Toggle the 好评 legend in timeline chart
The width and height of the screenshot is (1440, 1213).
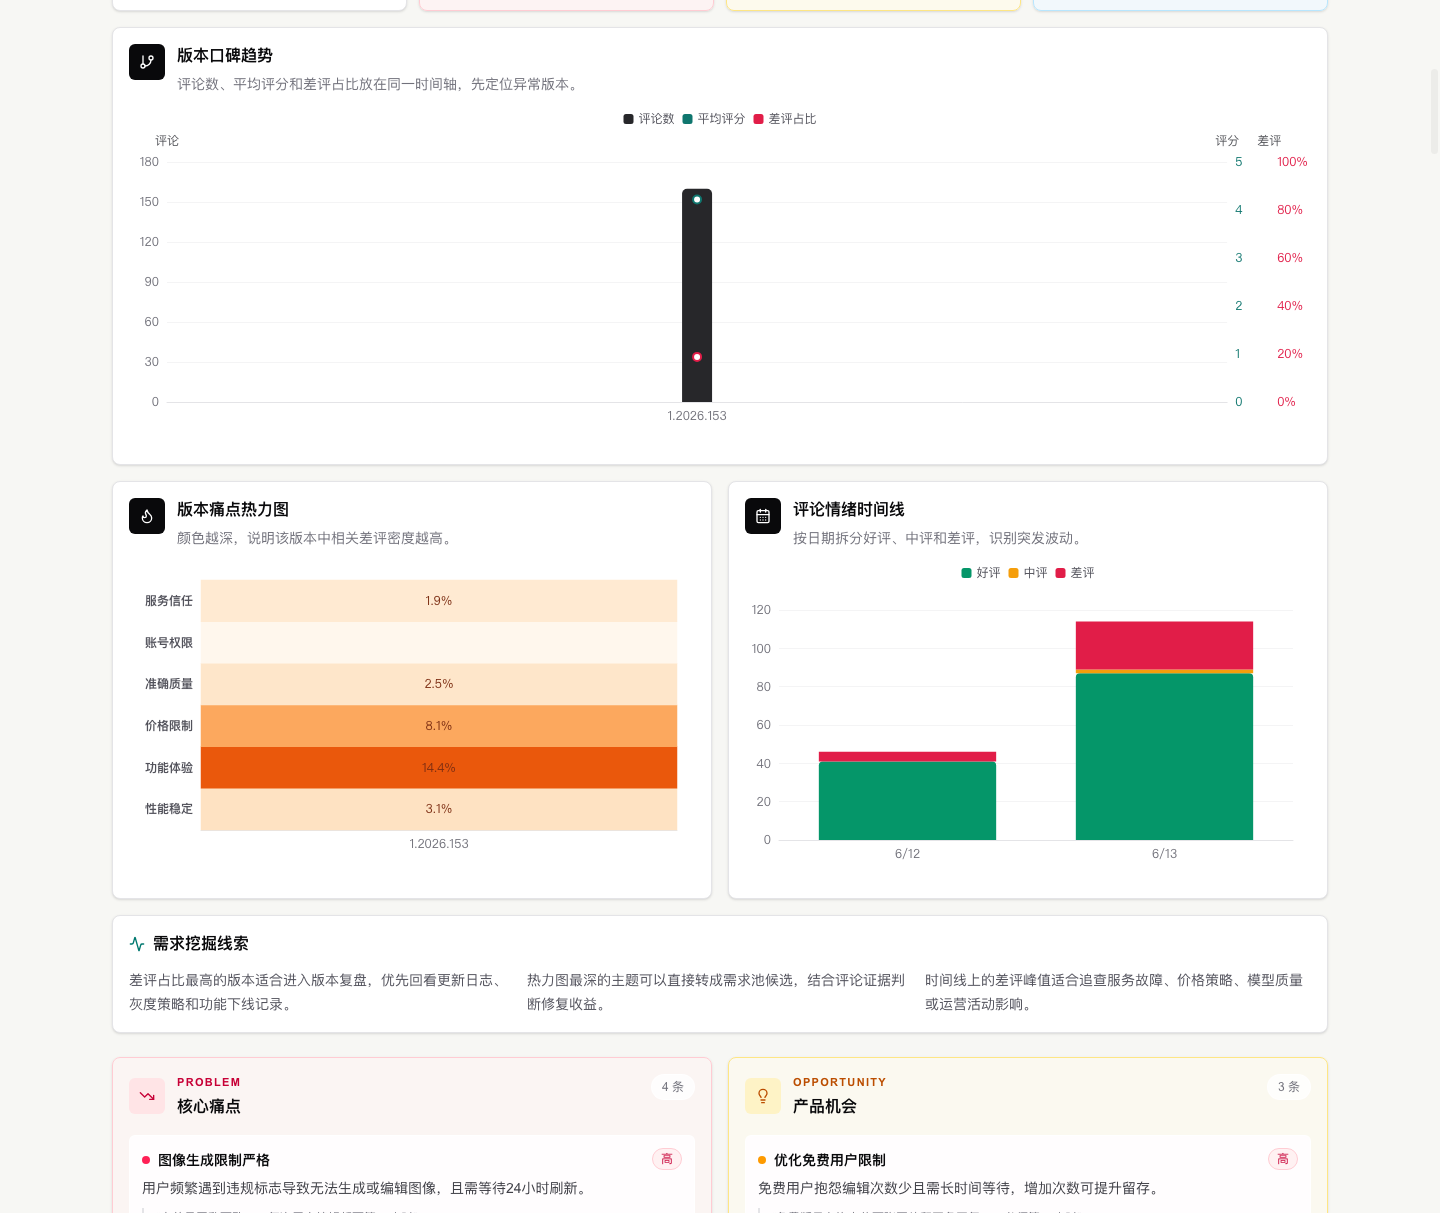click(x=981, y=573)
